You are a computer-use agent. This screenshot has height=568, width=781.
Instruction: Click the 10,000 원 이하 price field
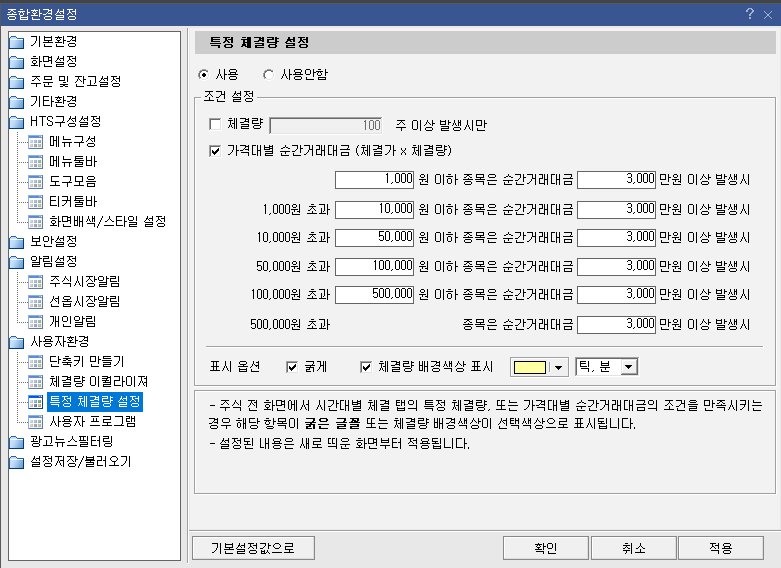tap(375, 209)
